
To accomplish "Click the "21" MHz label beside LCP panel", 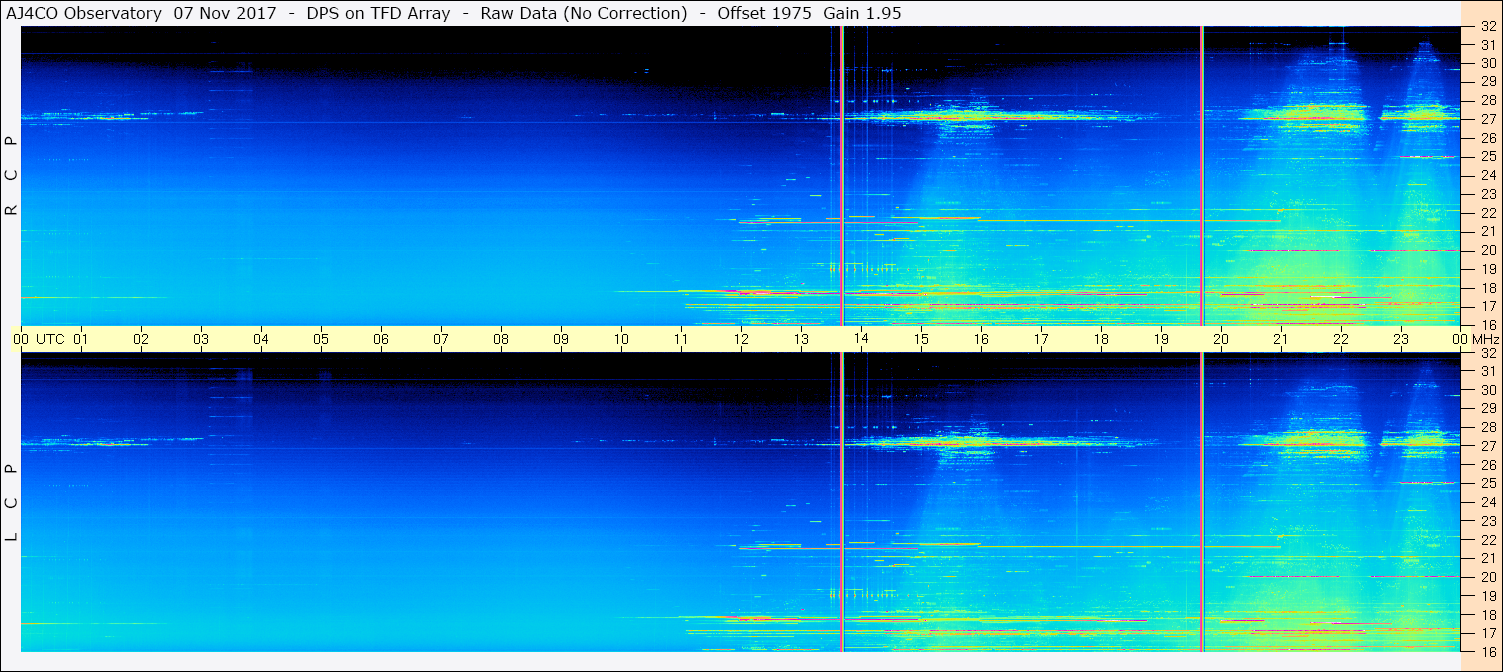I will 1488,558.
